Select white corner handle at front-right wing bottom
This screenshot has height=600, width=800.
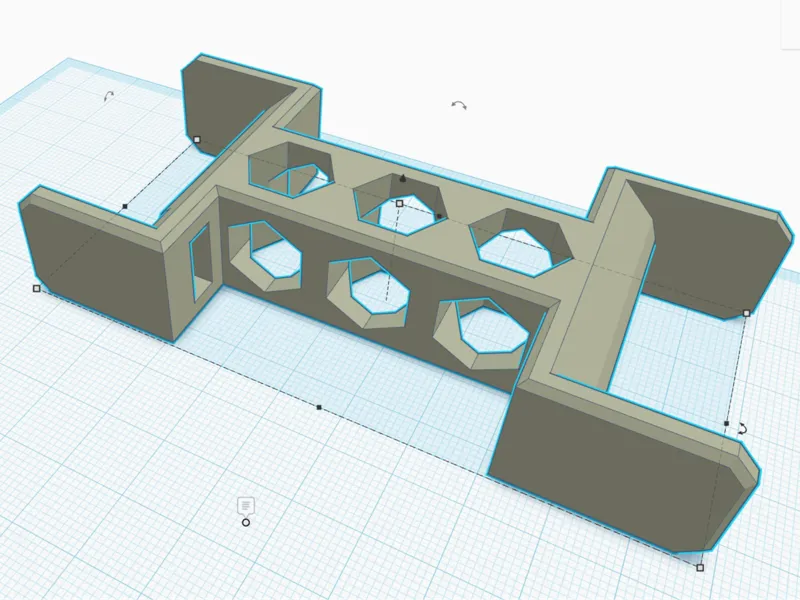pos(700,568)
